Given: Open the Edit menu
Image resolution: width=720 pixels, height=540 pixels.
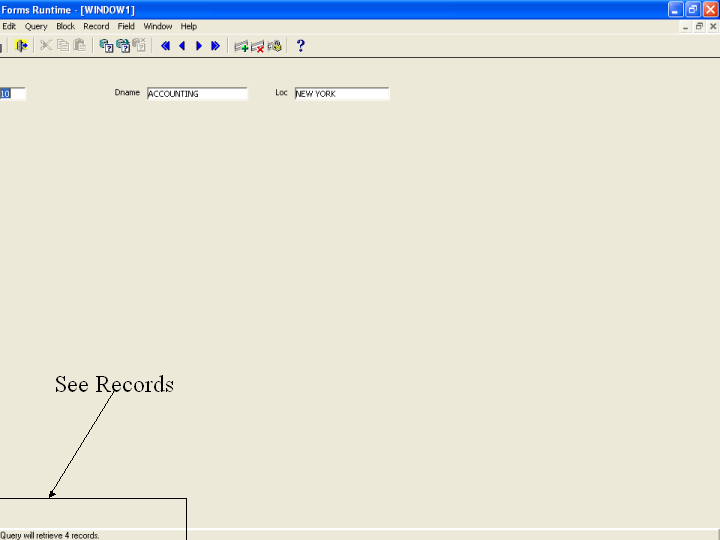Looking at the screenshot, I should (x=9, y=27).
